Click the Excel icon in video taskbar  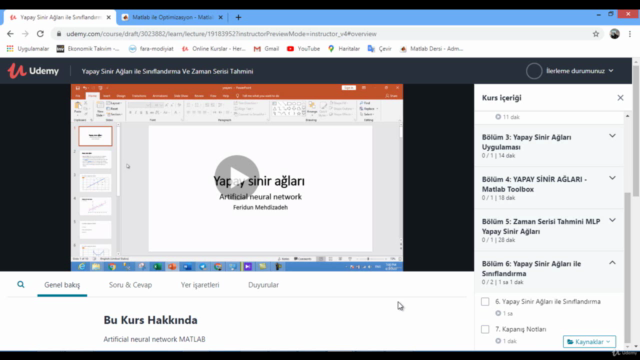pos(157,267)
